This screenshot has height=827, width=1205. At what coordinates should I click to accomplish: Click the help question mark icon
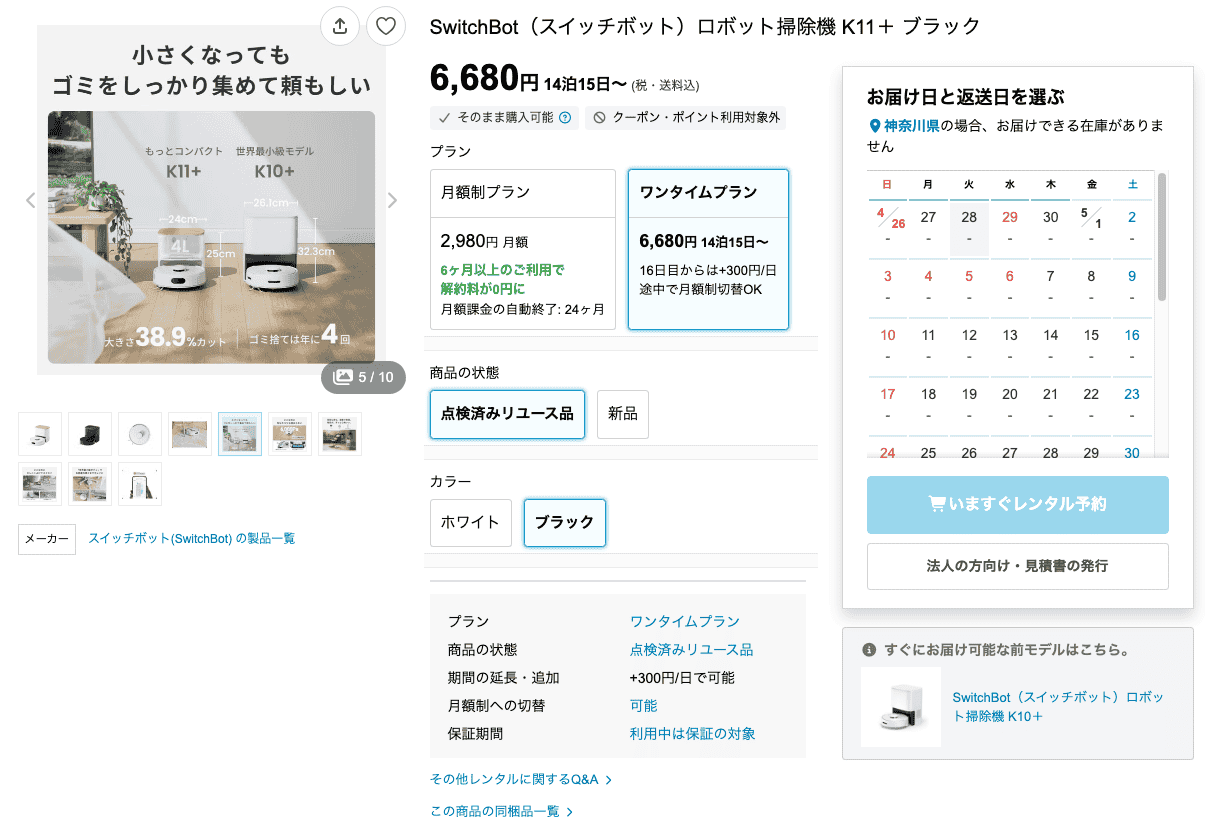(x=565, y=118)
